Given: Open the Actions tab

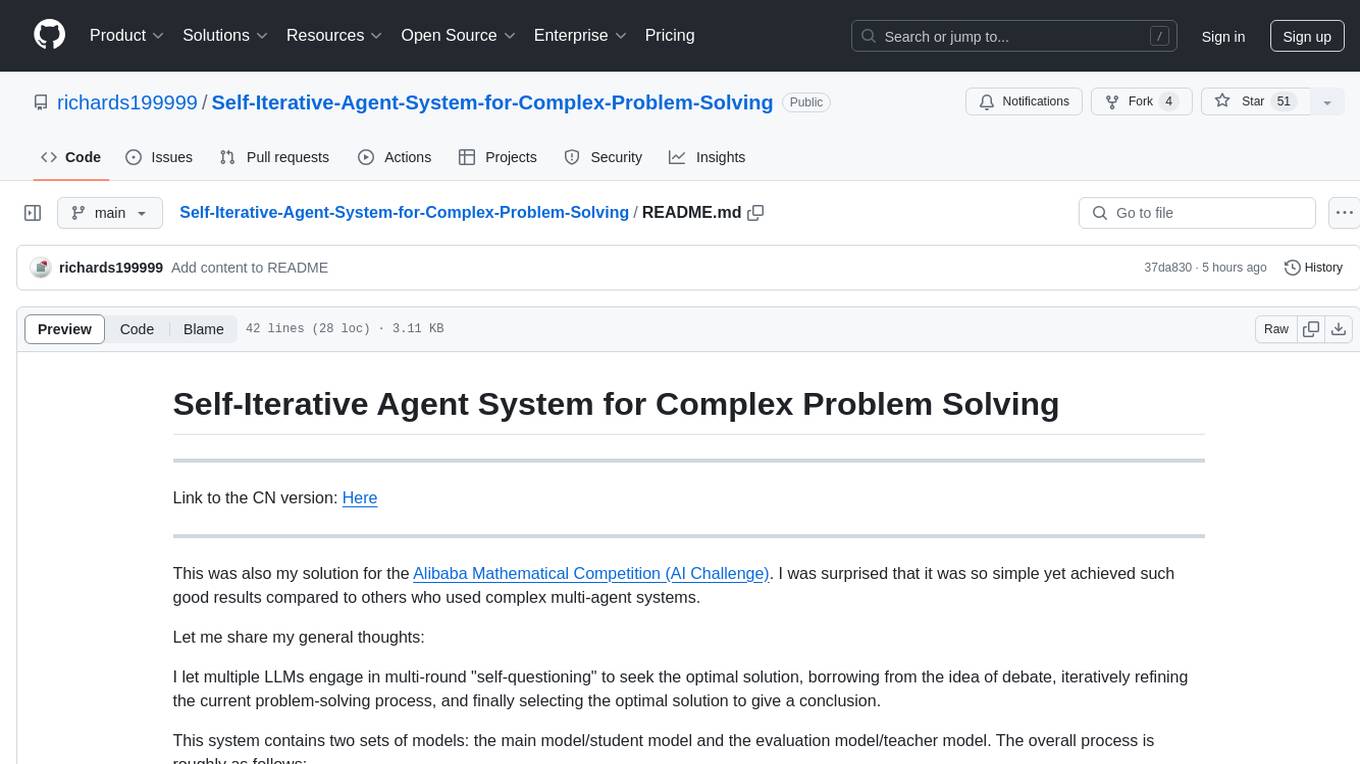Looking at the screenshot, I should pyautogui.click(x=395, y=157).
